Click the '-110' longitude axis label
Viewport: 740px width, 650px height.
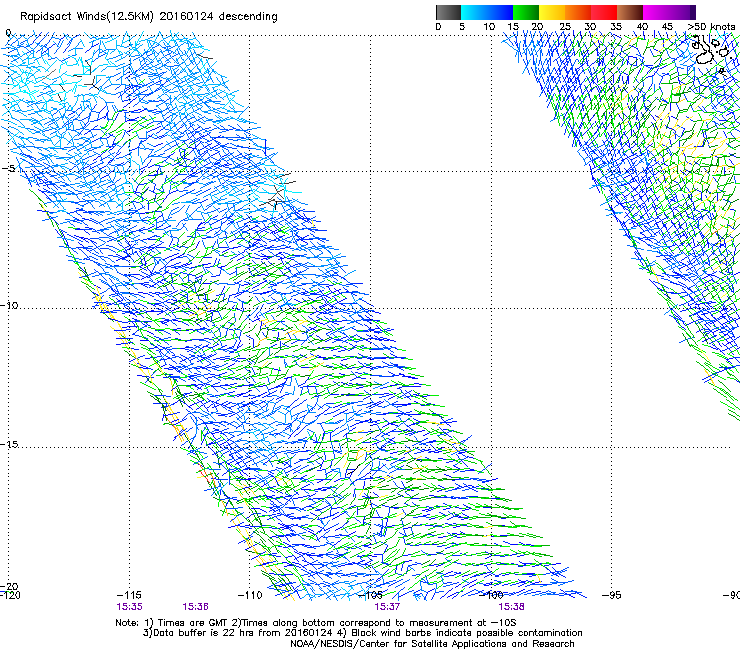(250, 595)
